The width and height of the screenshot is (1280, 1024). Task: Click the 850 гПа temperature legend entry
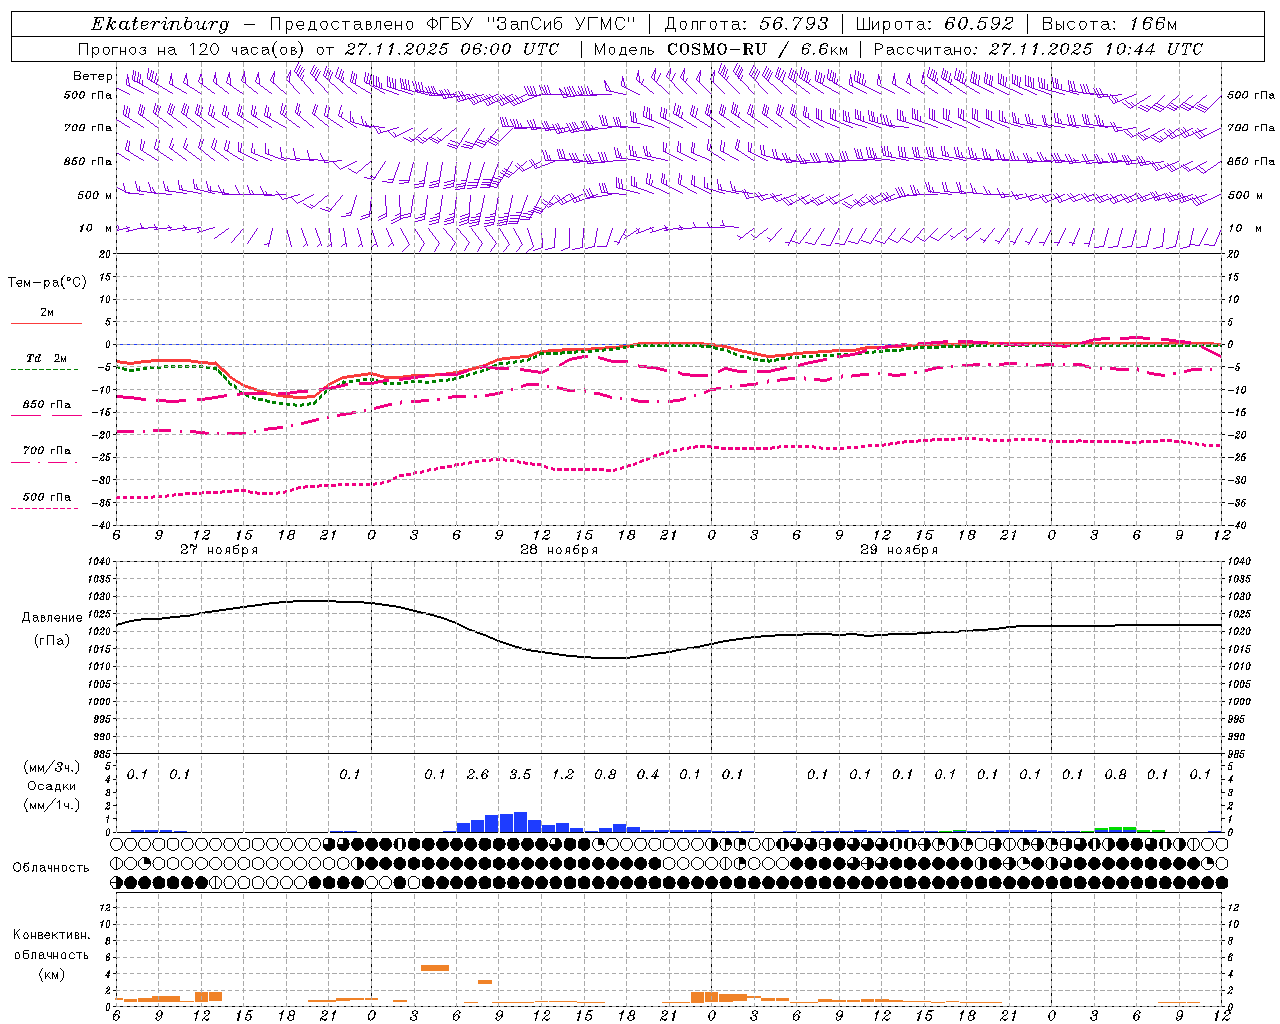point(46,409)
